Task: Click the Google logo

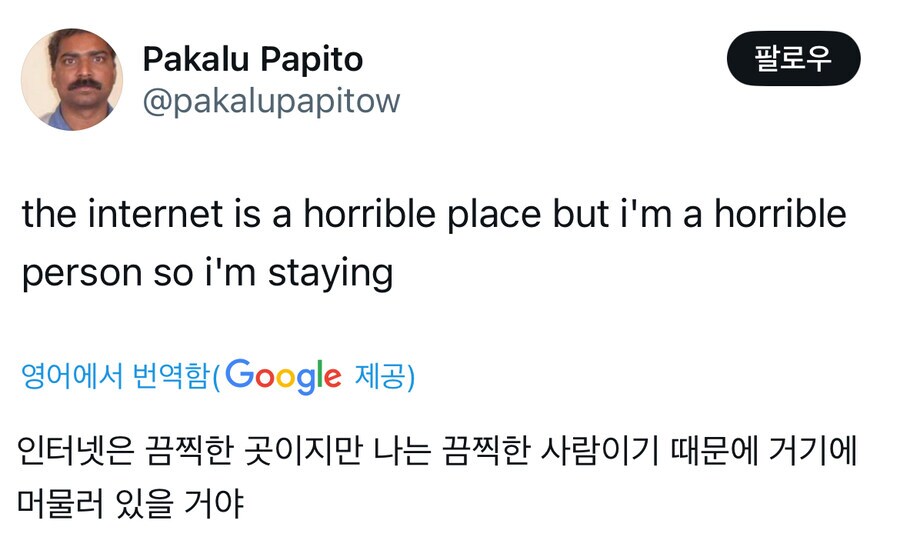Action: [x=284, y=376]
